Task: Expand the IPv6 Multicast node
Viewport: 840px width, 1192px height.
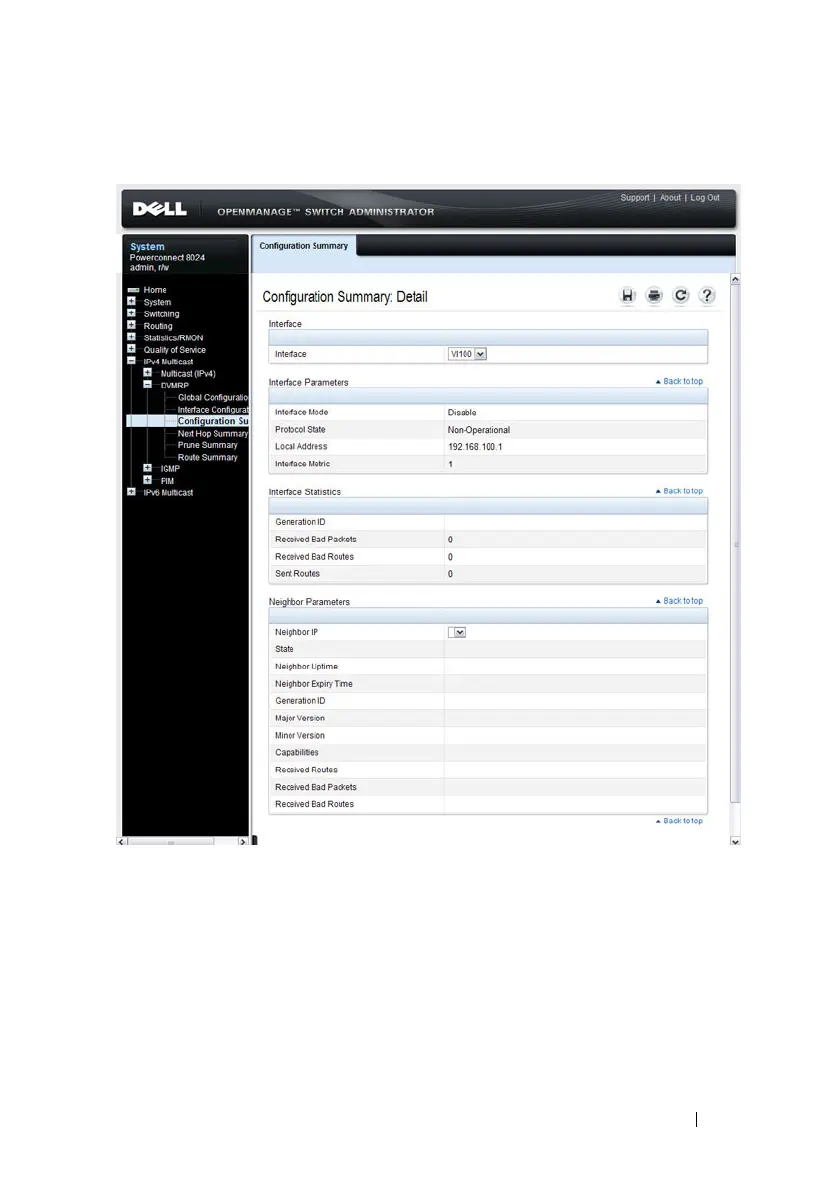Action: click(x=132, y=492)
